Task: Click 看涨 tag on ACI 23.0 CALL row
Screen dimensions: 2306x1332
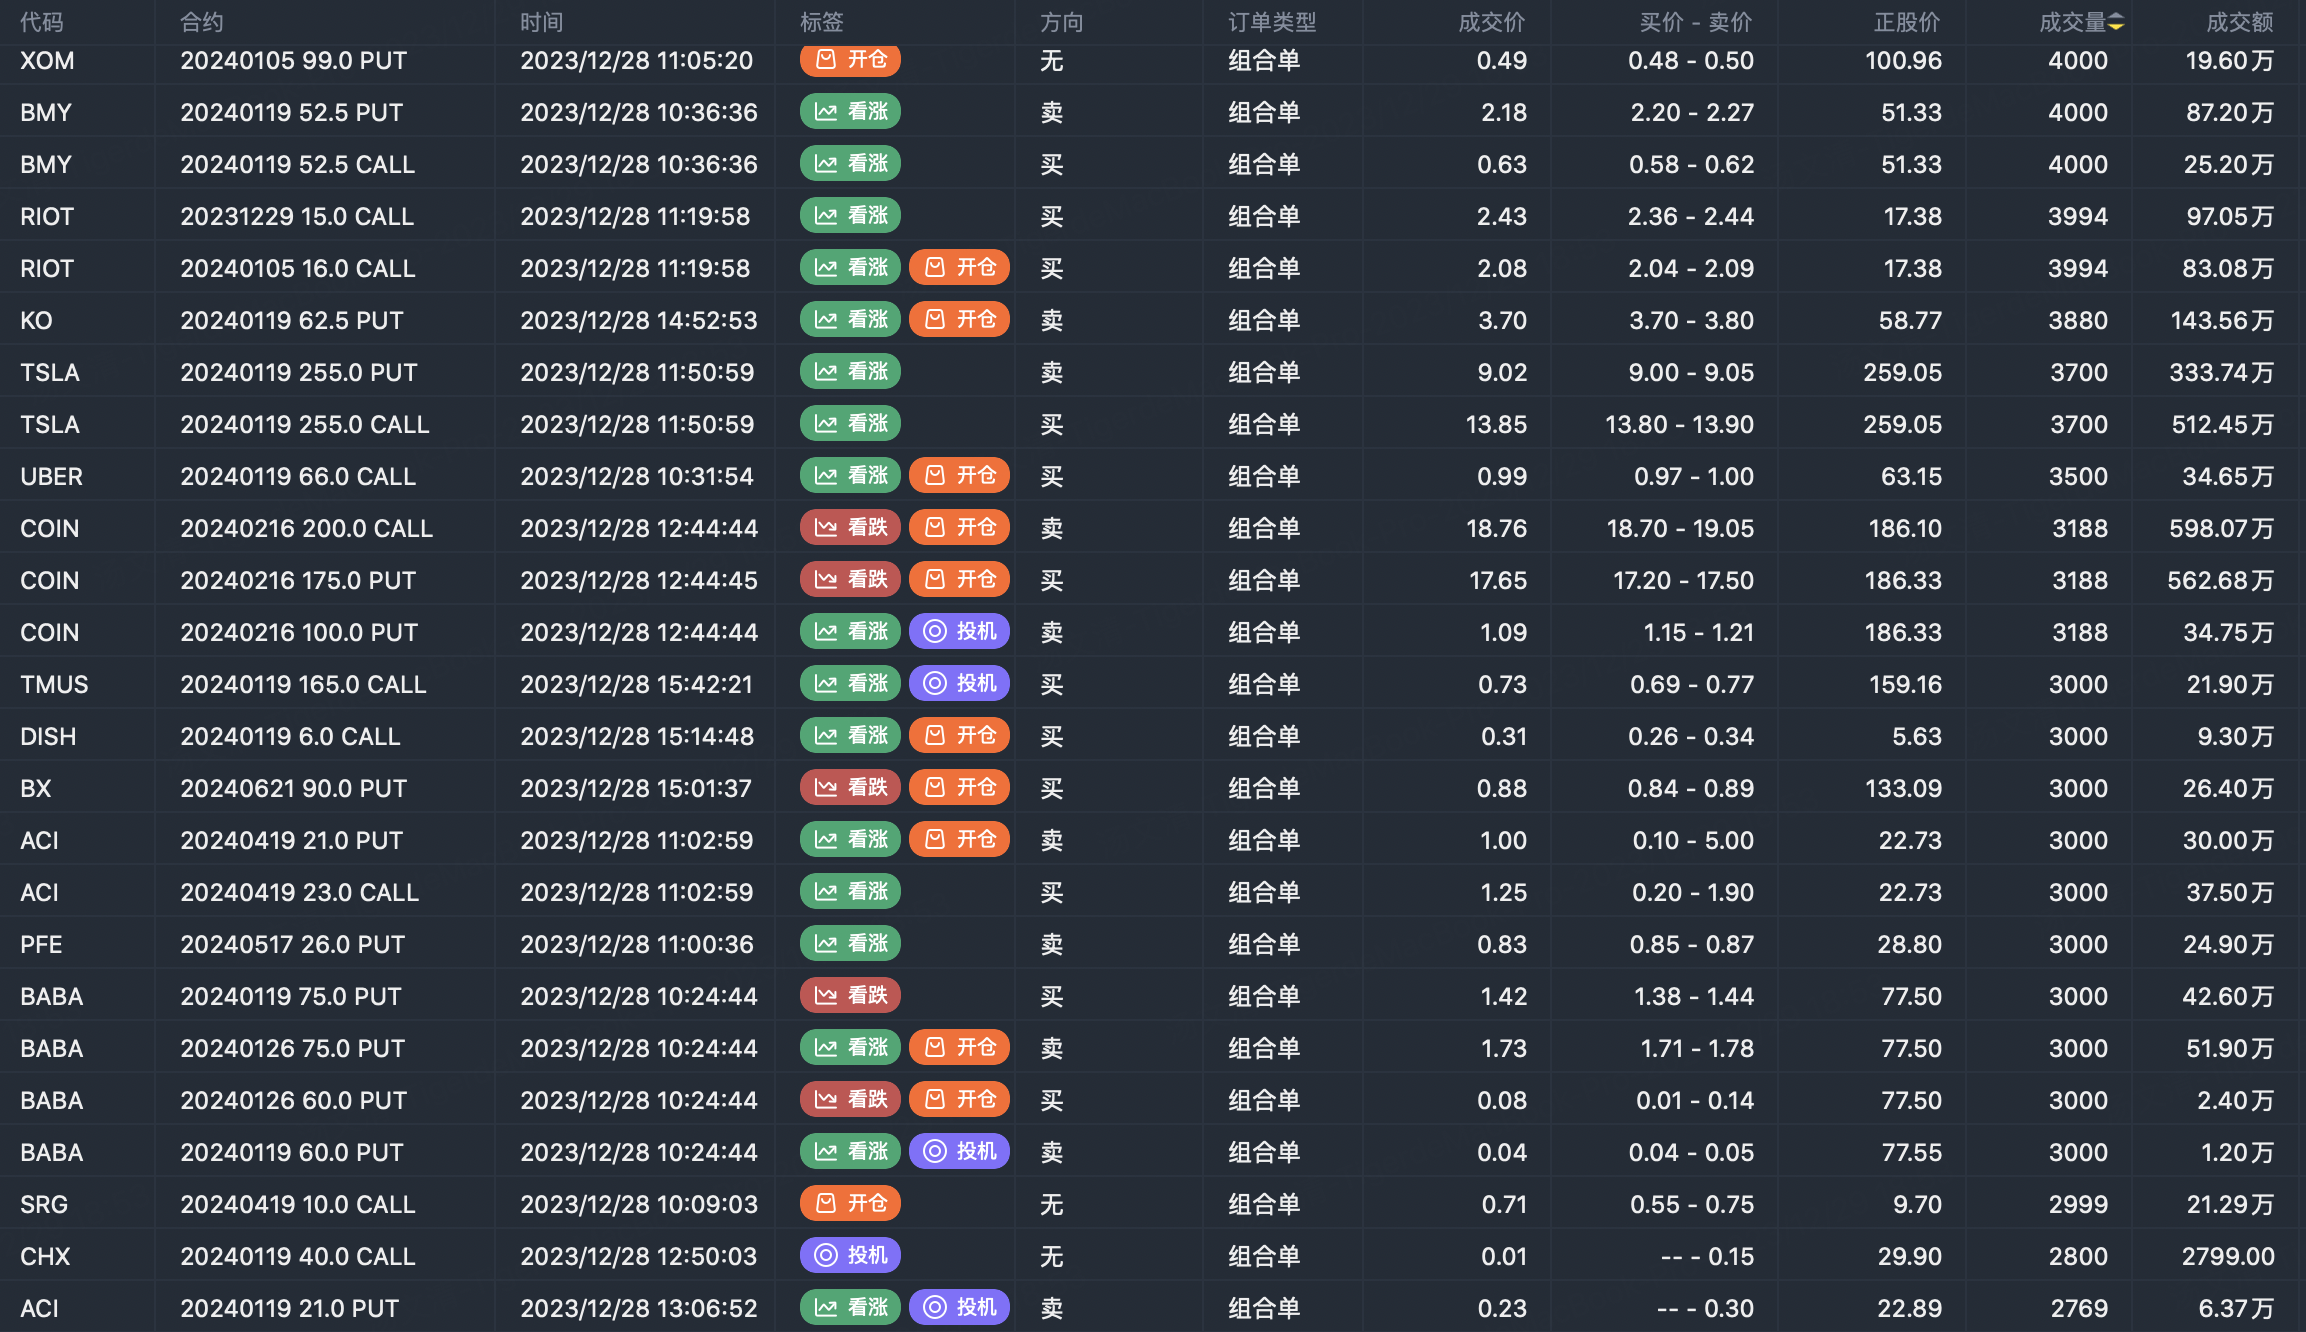Action: 850,891
